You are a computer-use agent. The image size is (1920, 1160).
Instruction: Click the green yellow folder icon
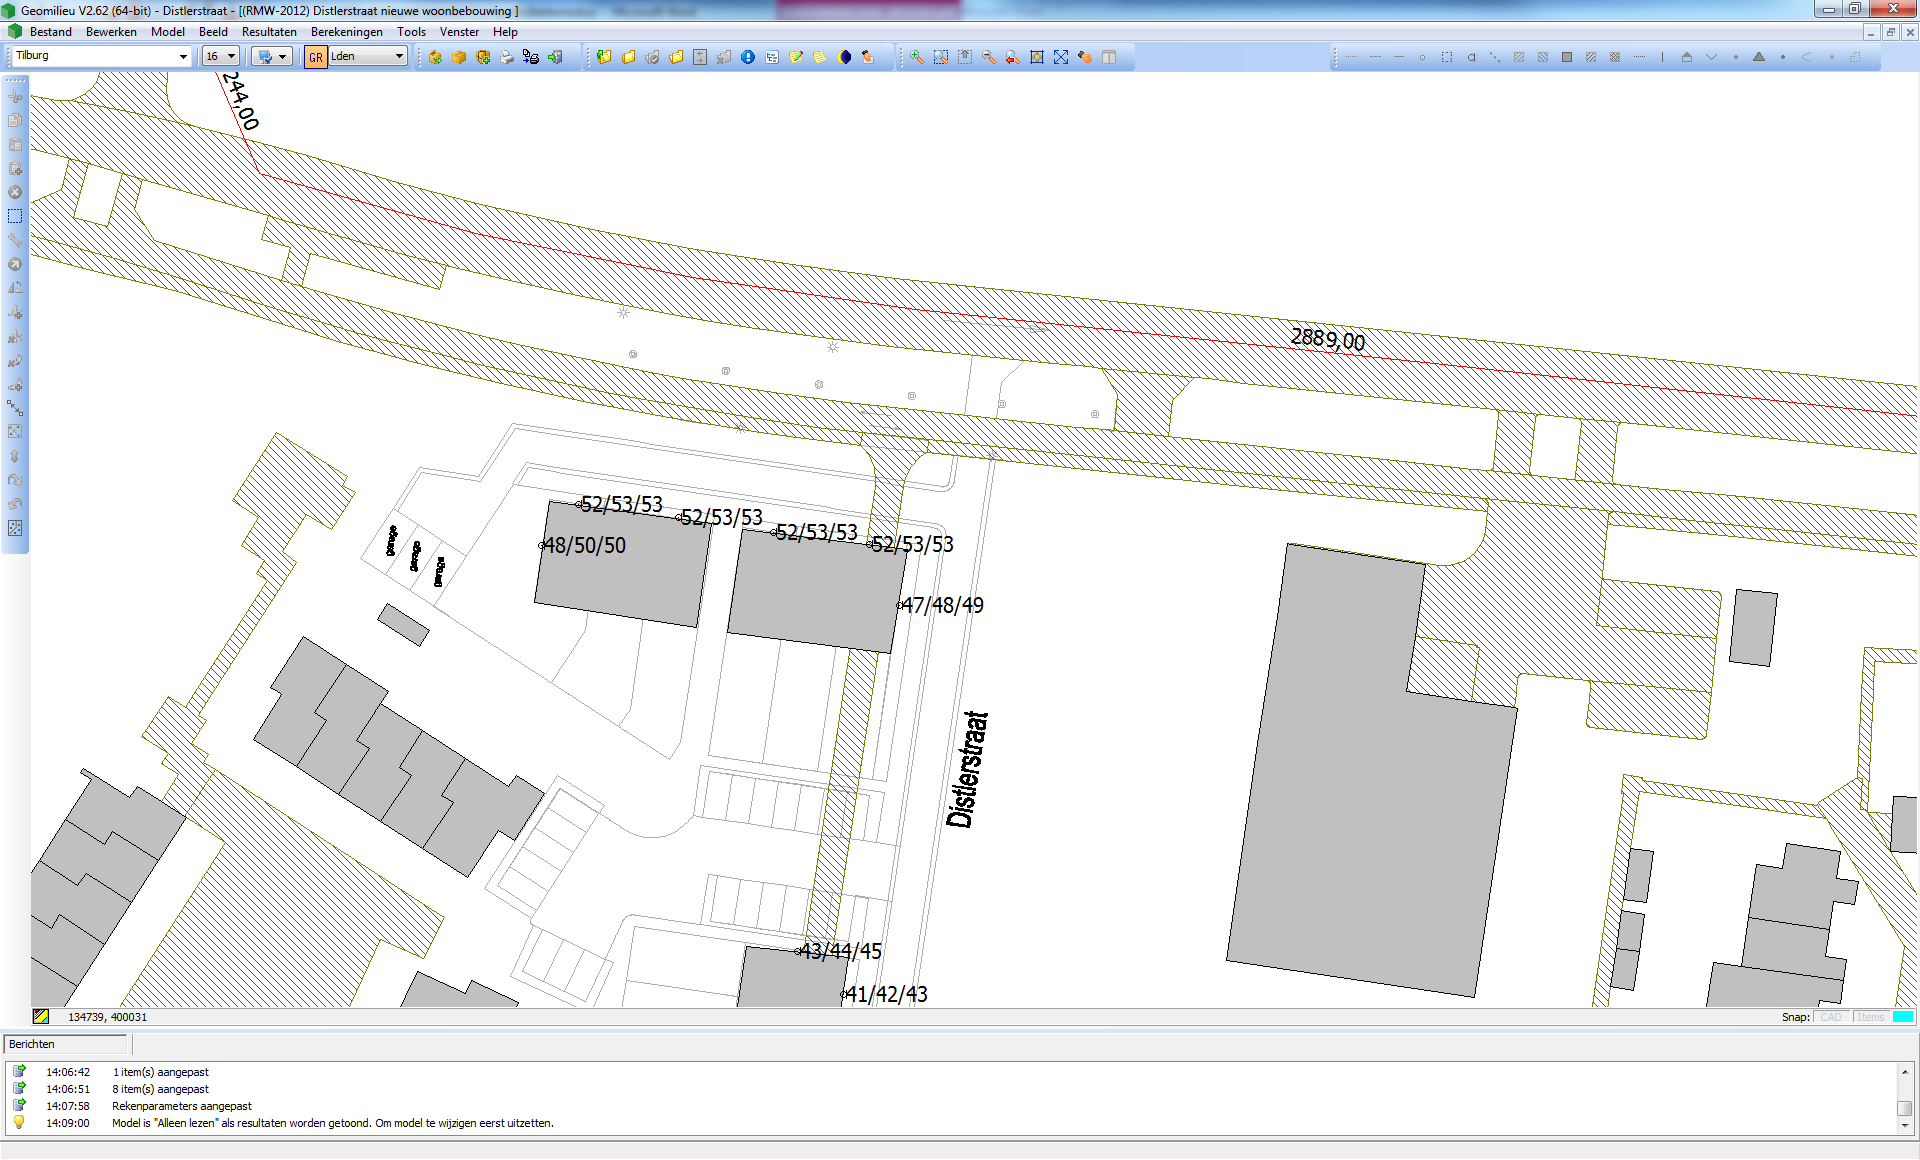tap(604, 57)
